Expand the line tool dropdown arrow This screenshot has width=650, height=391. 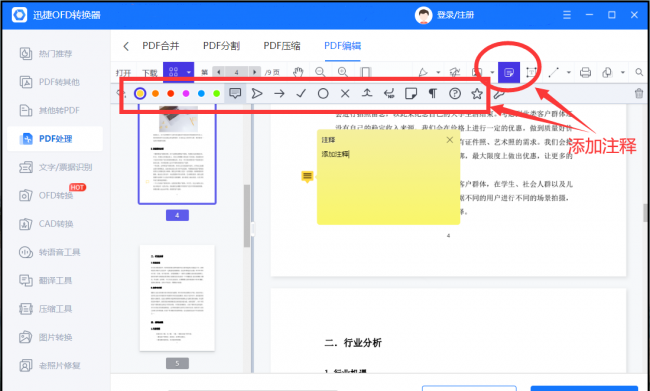(569, 73)
